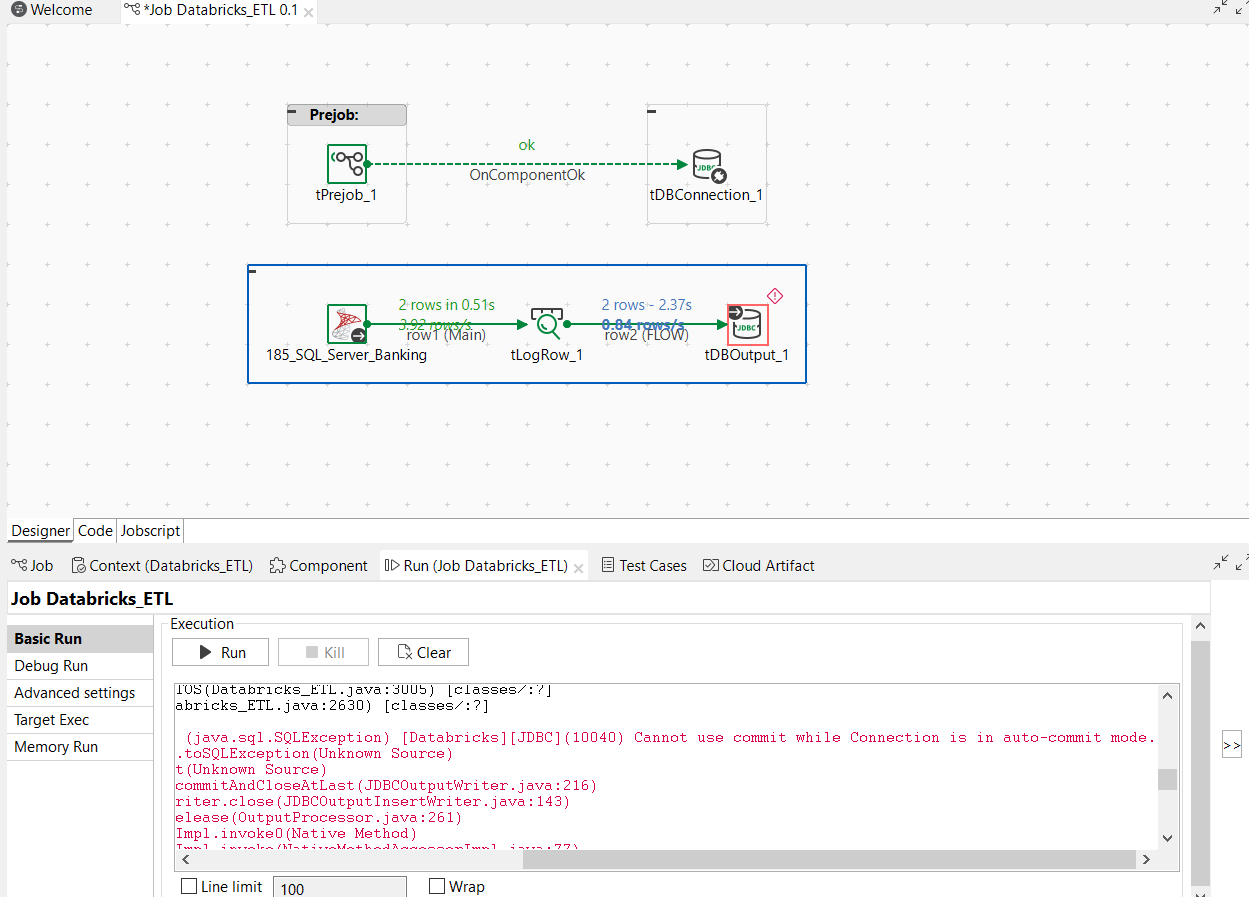Enable the Line limit checkbox

click(189, 886)
